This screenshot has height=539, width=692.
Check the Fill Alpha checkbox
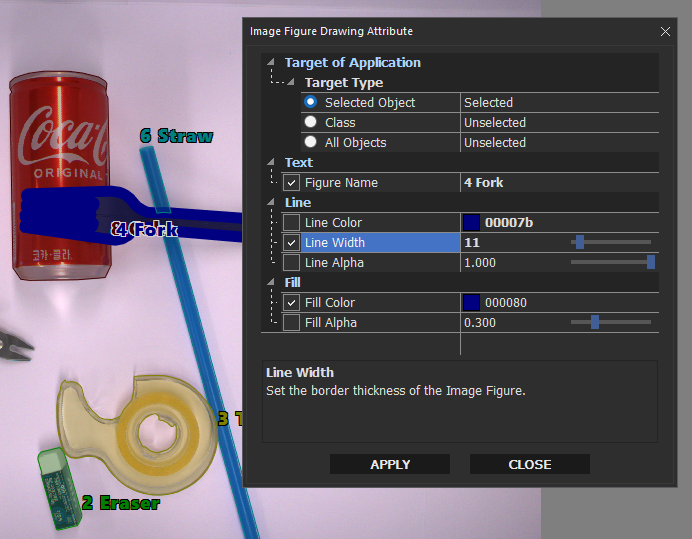(291, 323)
